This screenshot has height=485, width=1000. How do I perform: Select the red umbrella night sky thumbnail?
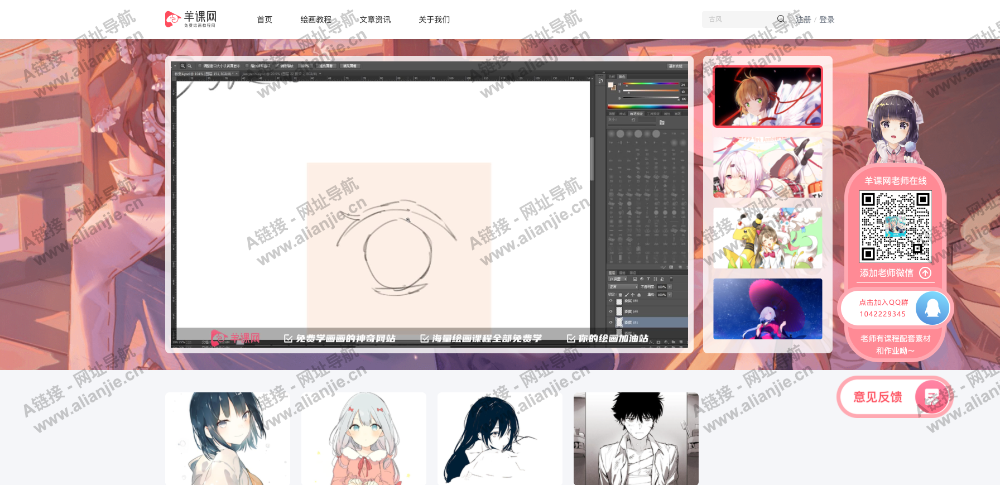pos(768,308)
